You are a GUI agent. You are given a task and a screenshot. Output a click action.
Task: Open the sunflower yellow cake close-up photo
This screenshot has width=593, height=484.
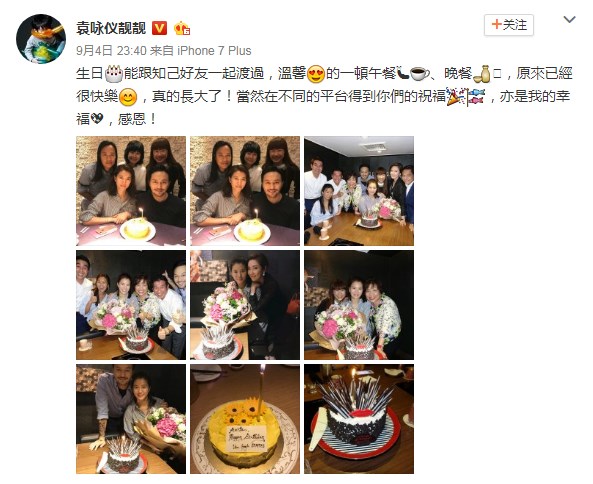pos(245,419)
